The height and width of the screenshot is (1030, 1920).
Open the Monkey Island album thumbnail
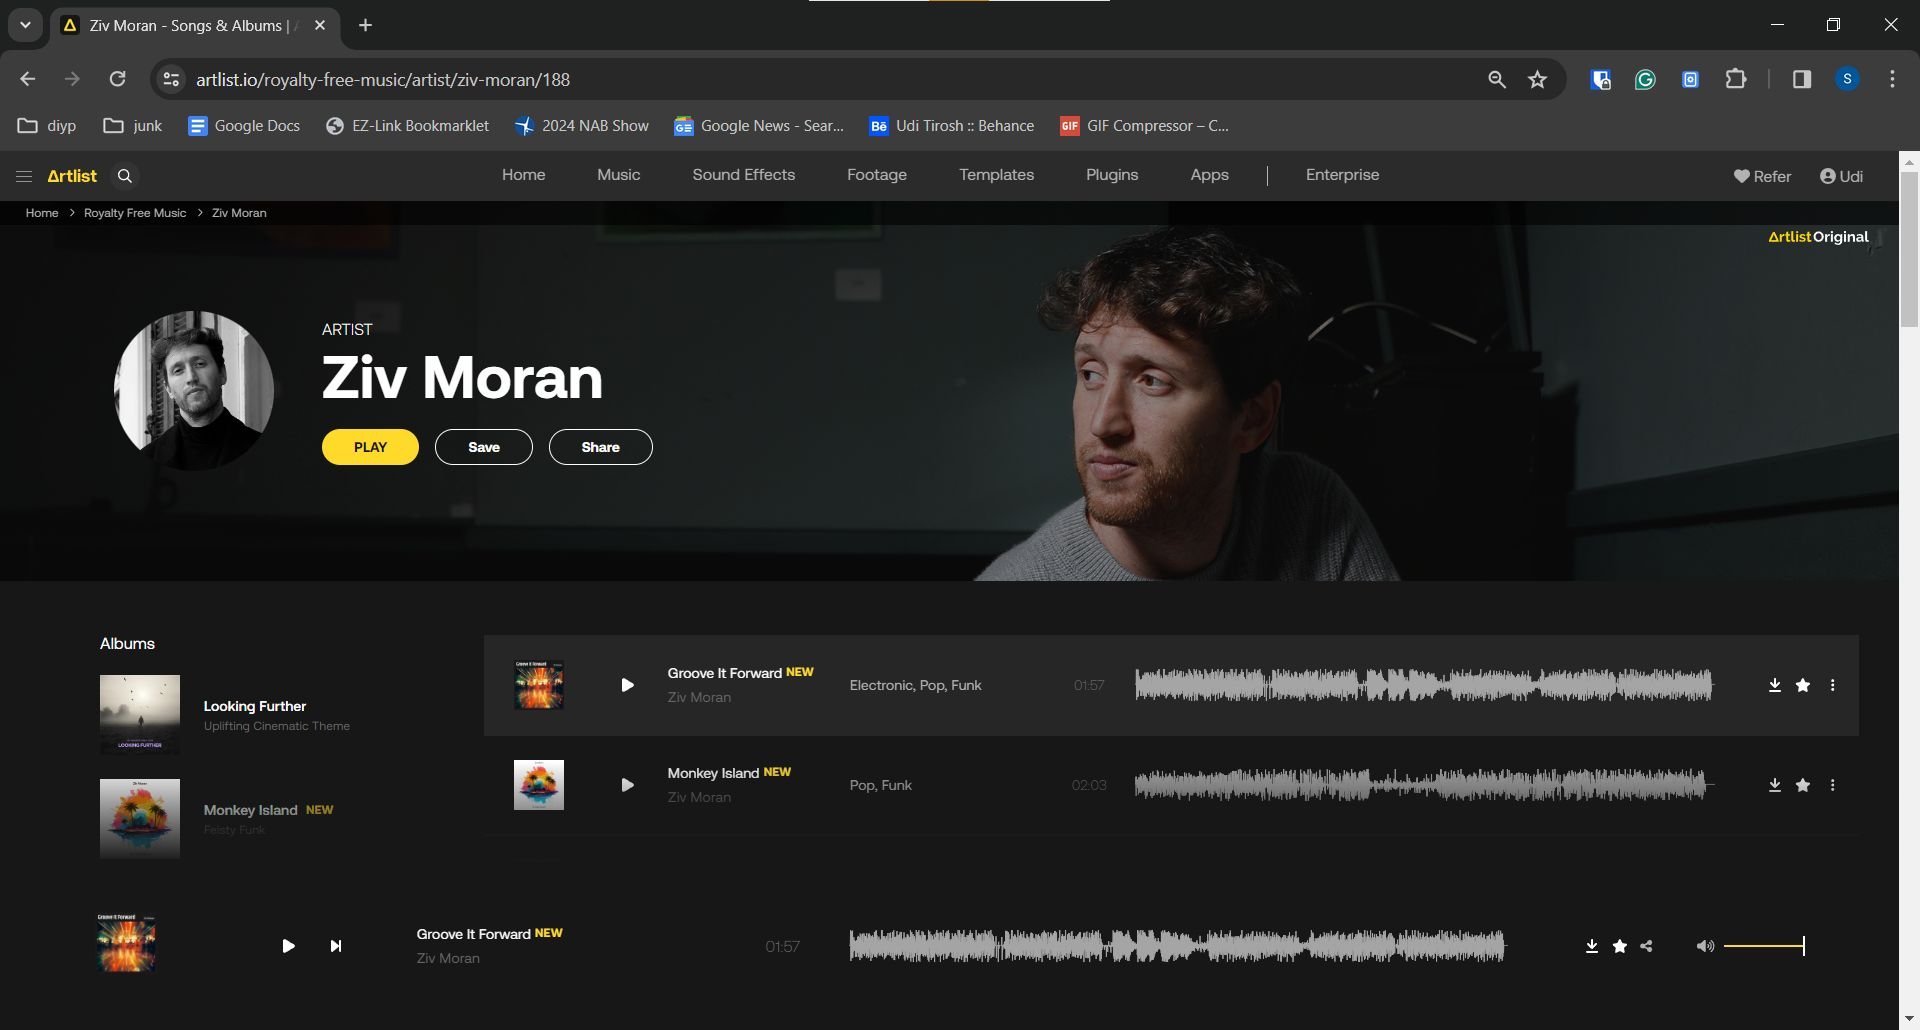(x=140, y=819)
